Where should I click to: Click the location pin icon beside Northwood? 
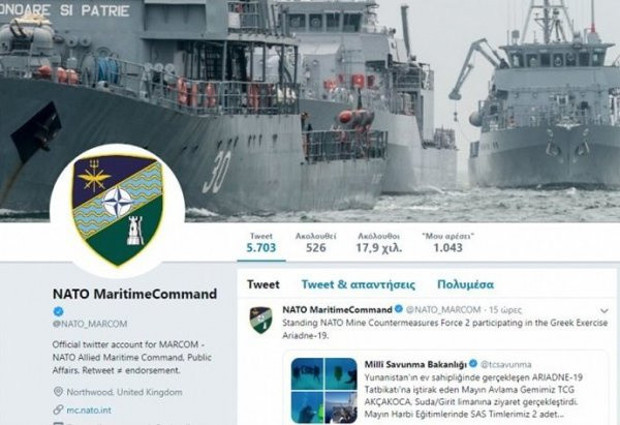(58, 392)
